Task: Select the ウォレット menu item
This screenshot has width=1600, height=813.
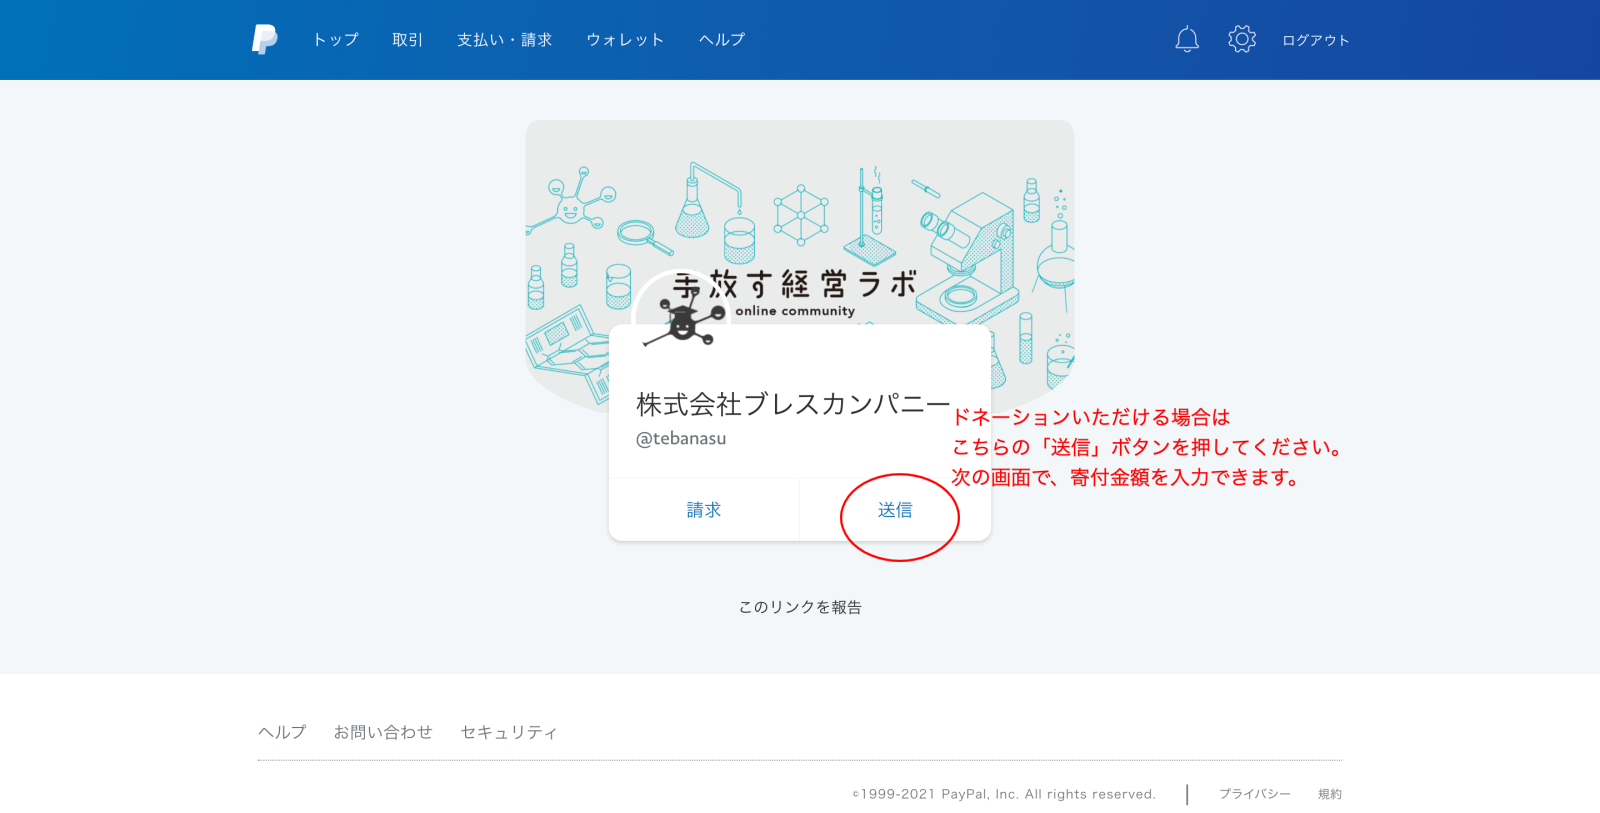Action: pyautogui.click(x=625, y=40)
